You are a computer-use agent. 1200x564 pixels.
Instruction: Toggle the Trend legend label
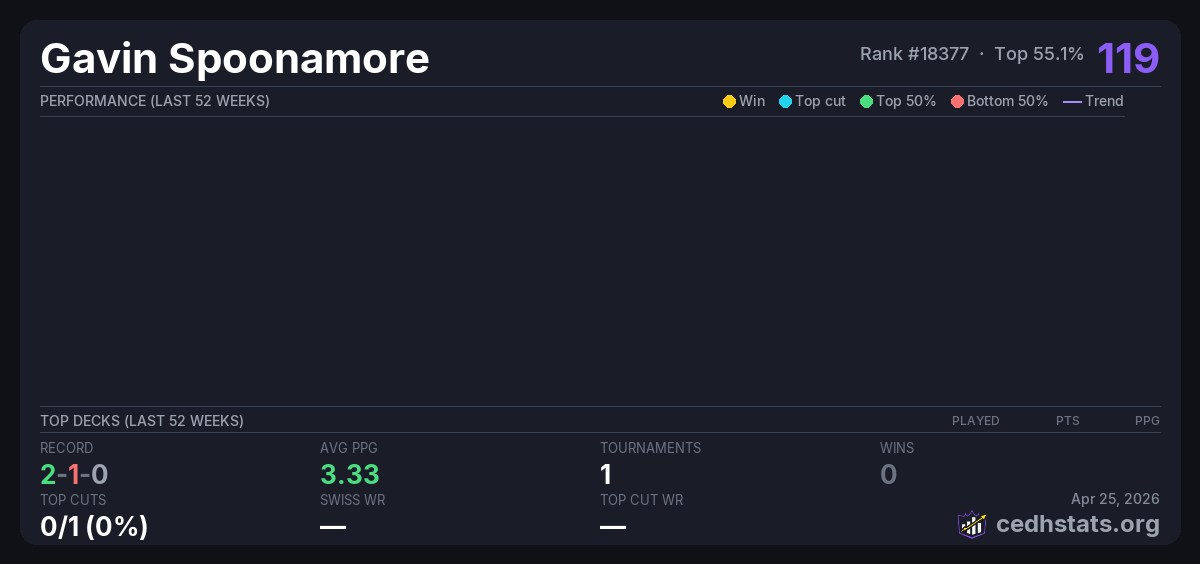(x=1104, y=101)
